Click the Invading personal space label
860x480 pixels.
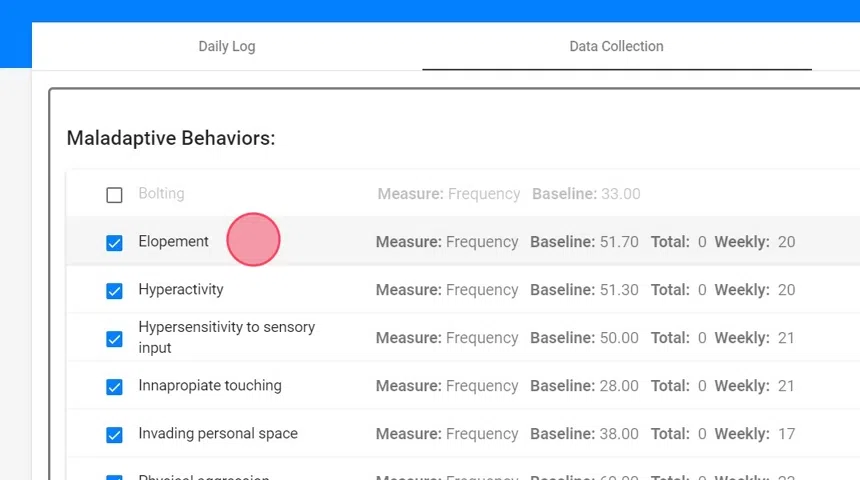click(218, 433)
